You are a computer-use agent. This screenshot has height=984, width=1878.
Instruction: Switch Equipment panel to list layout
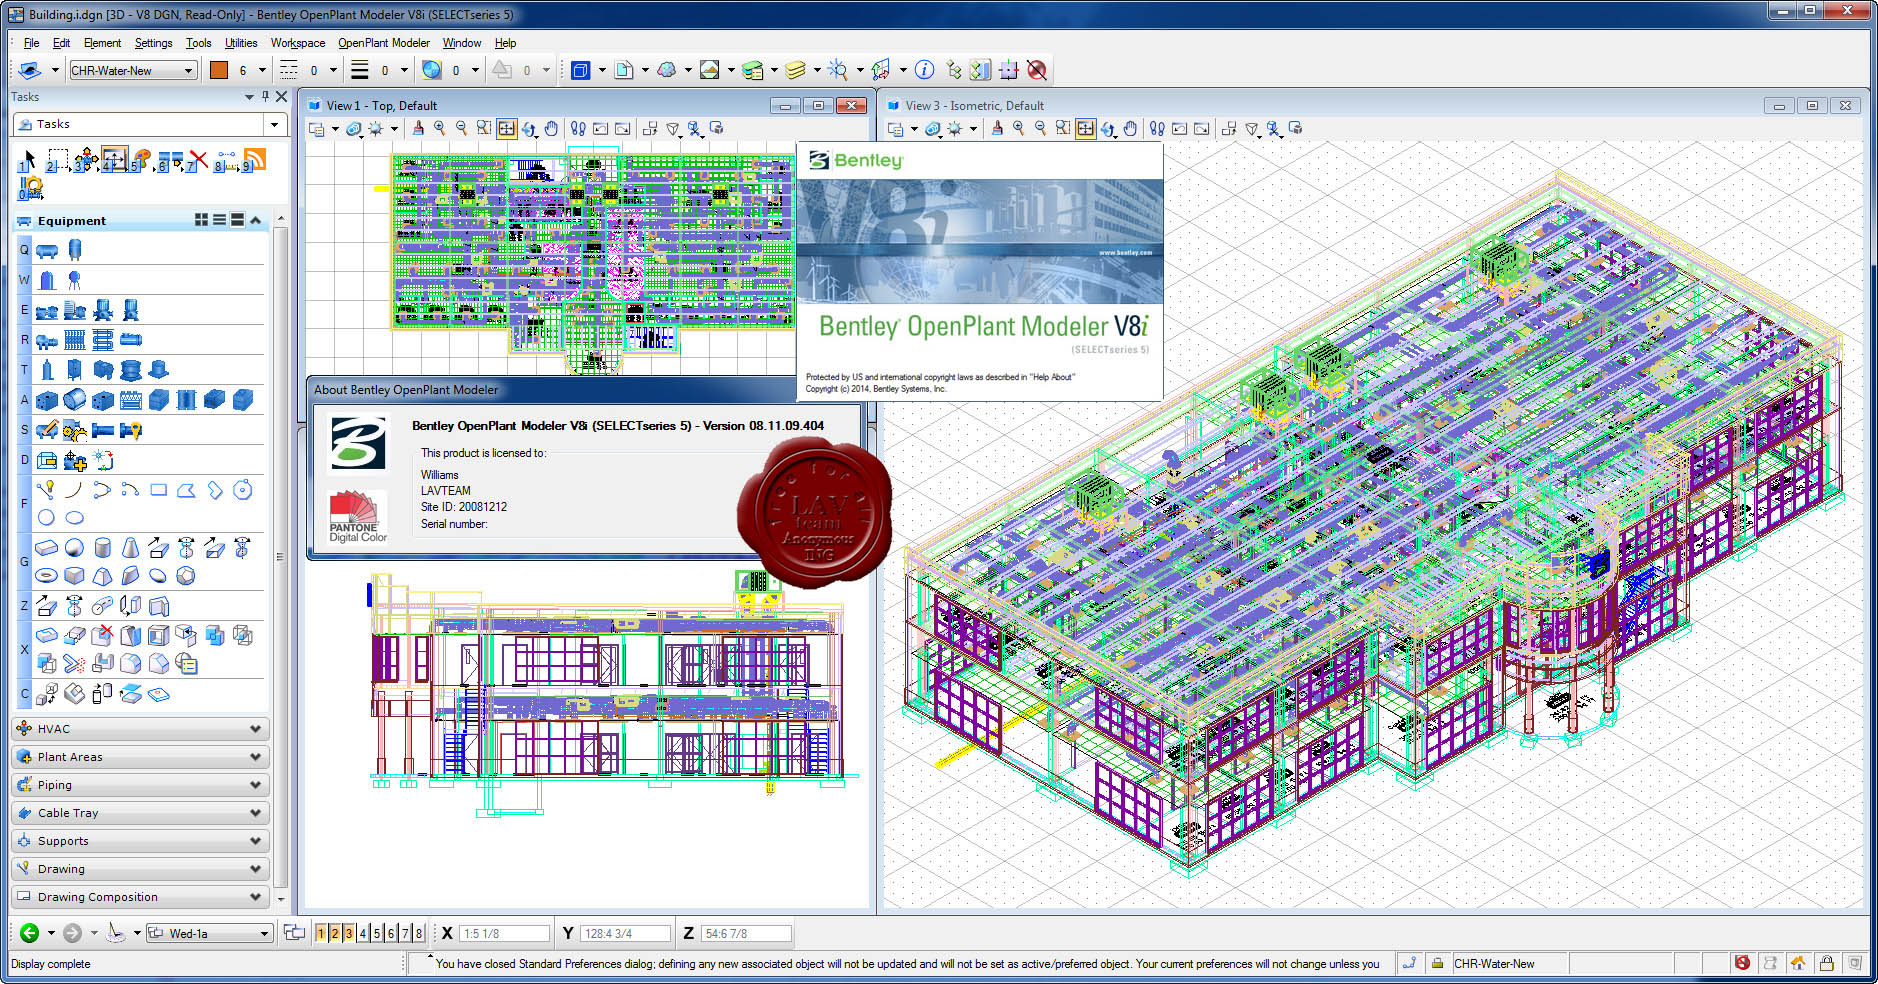(219, 220)
